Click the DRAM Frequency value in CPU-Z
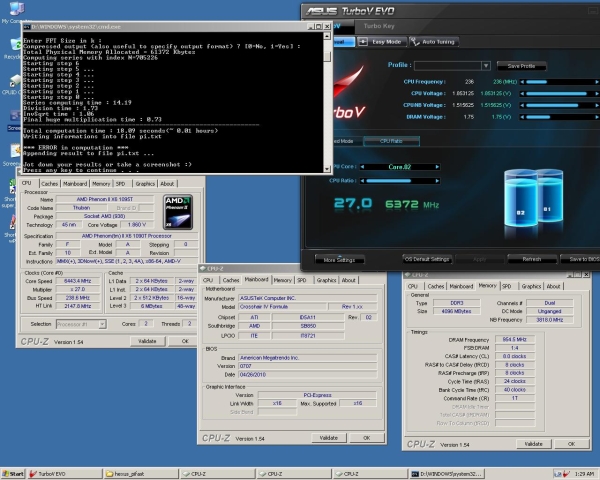600x480 pixels. point(515,340)
